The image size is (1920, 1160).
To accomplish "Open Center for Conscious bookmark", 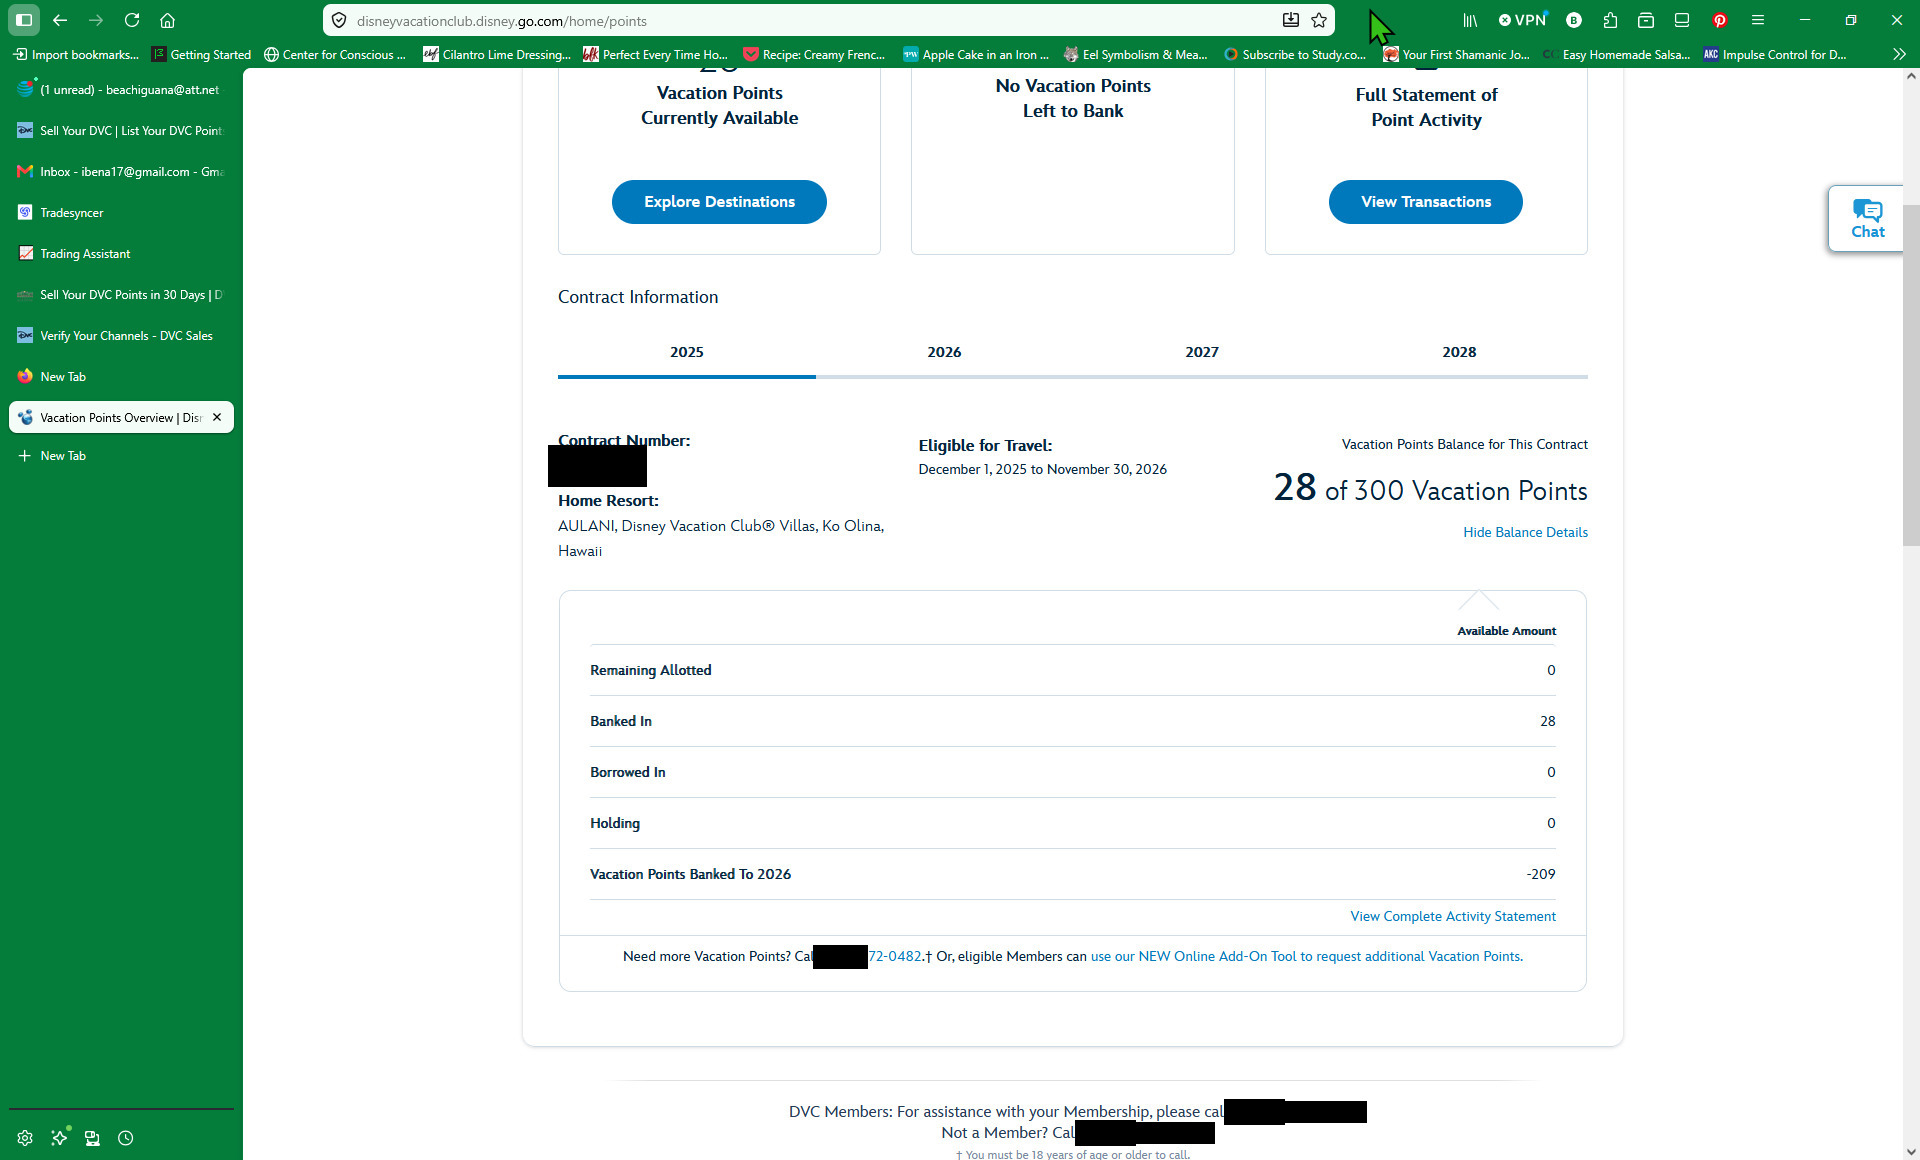I will (x=335, y=54).
